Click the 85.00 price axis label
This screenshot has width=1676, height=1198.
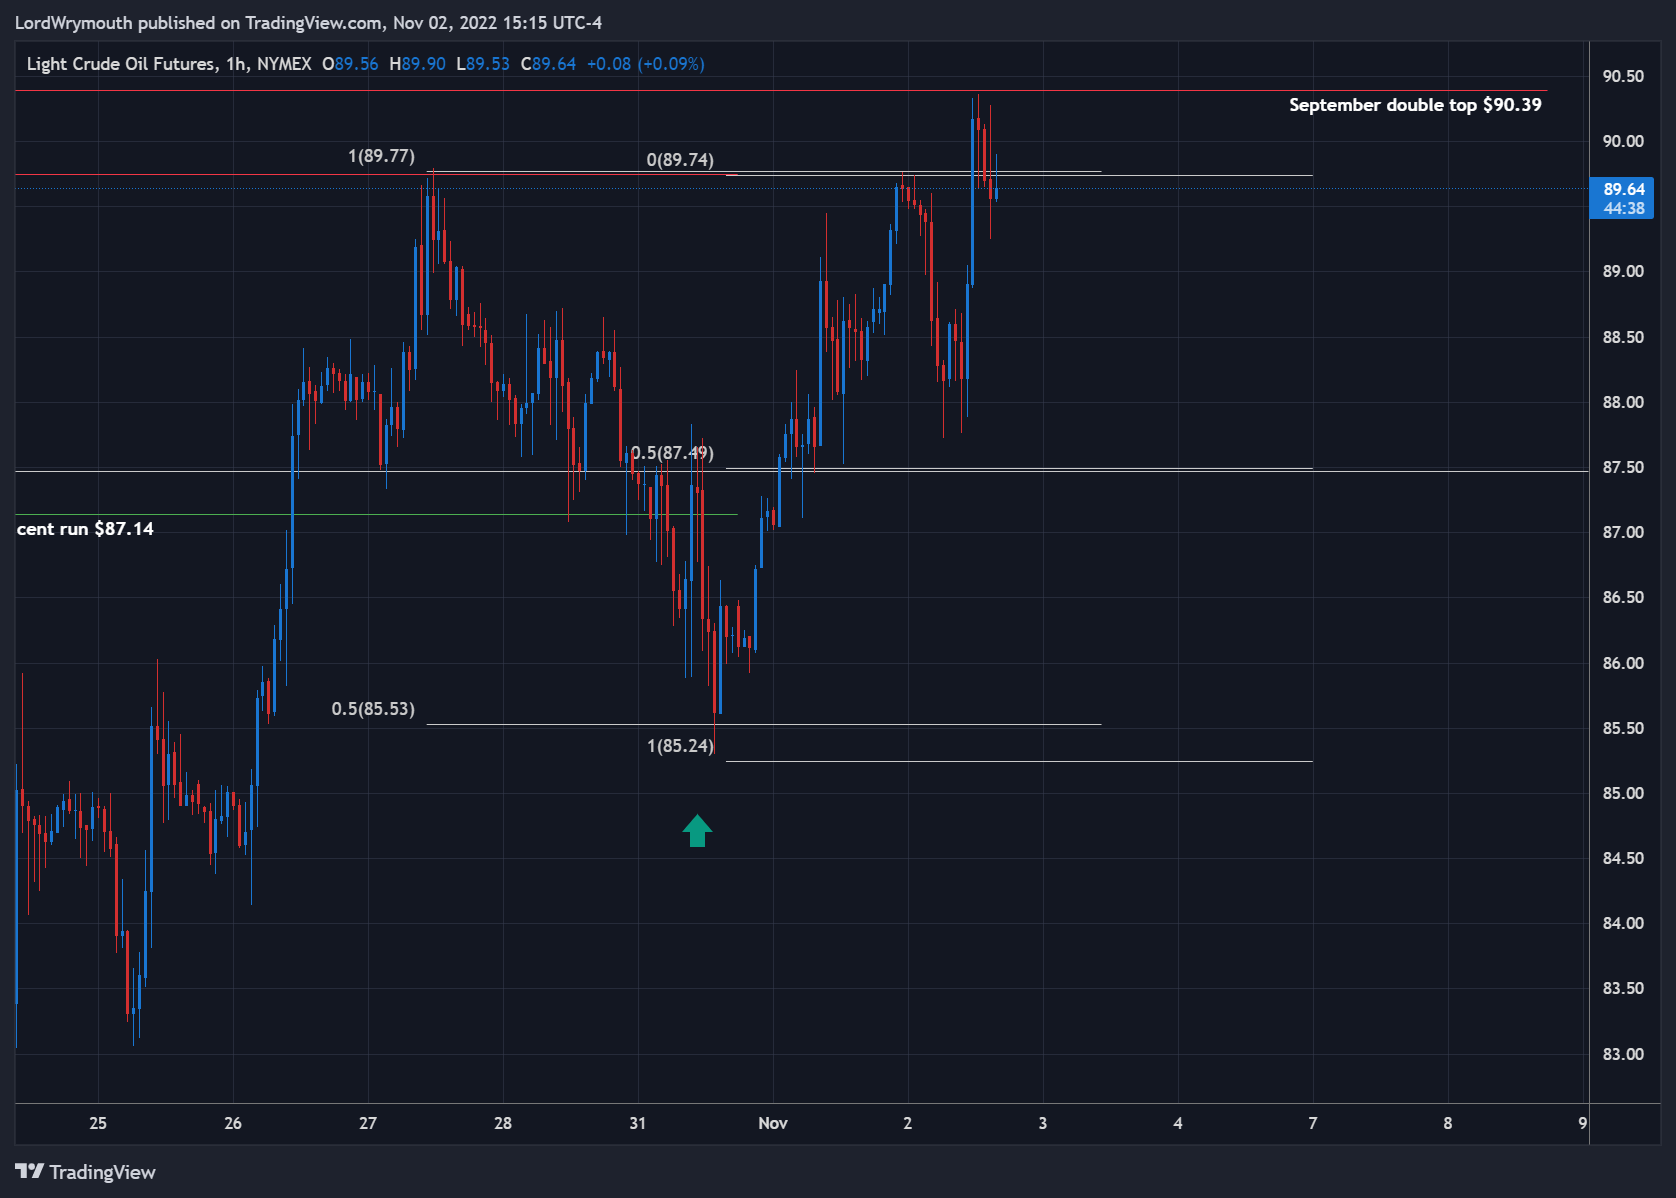1622,793
